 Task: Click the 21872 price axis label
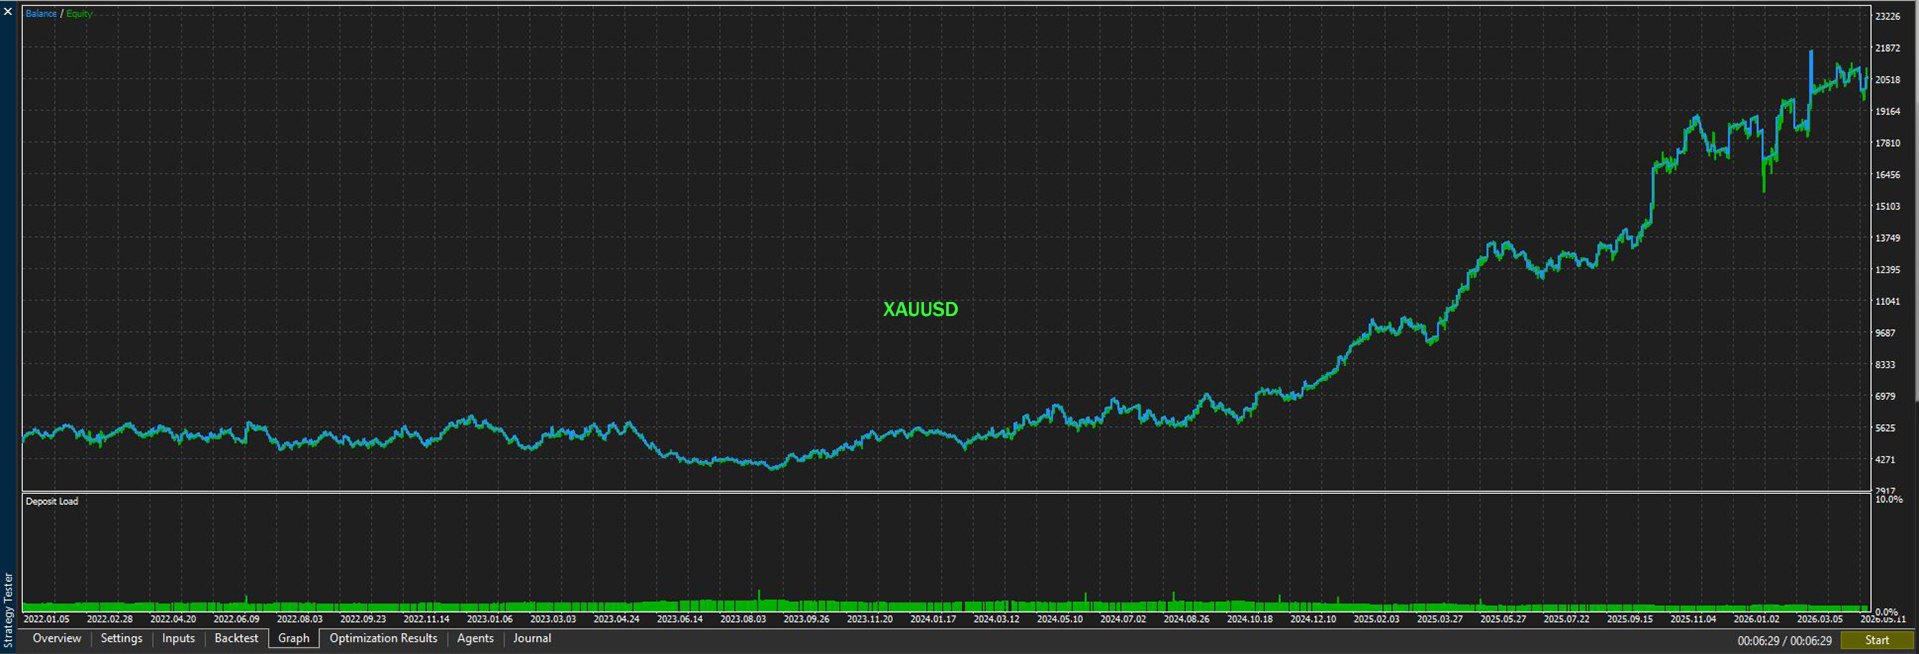(x=1888, y=48)
